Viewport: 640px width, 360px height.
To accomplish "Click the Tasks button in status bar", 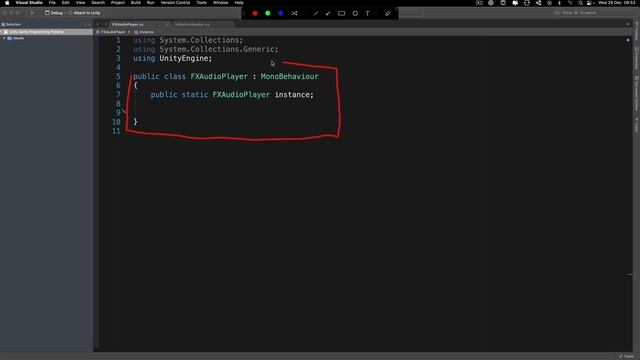I will 626,356.
